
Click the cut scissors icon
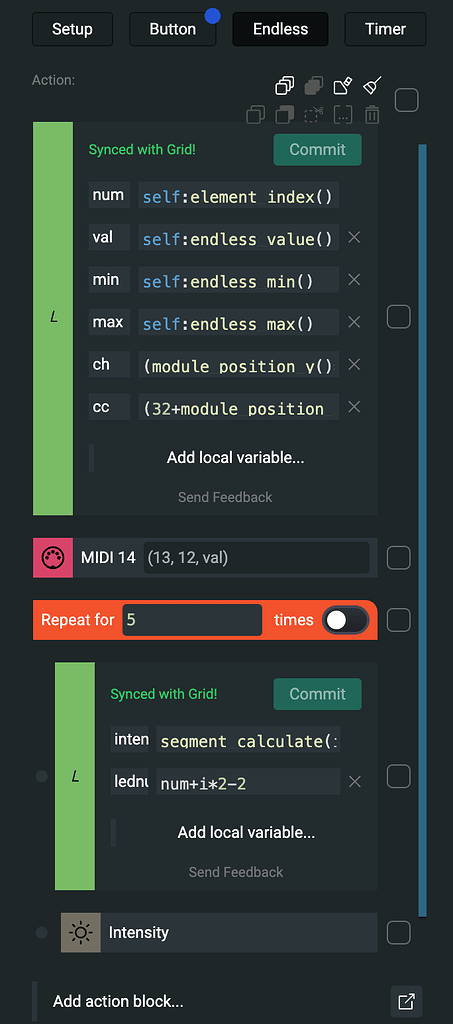point(313,115)
